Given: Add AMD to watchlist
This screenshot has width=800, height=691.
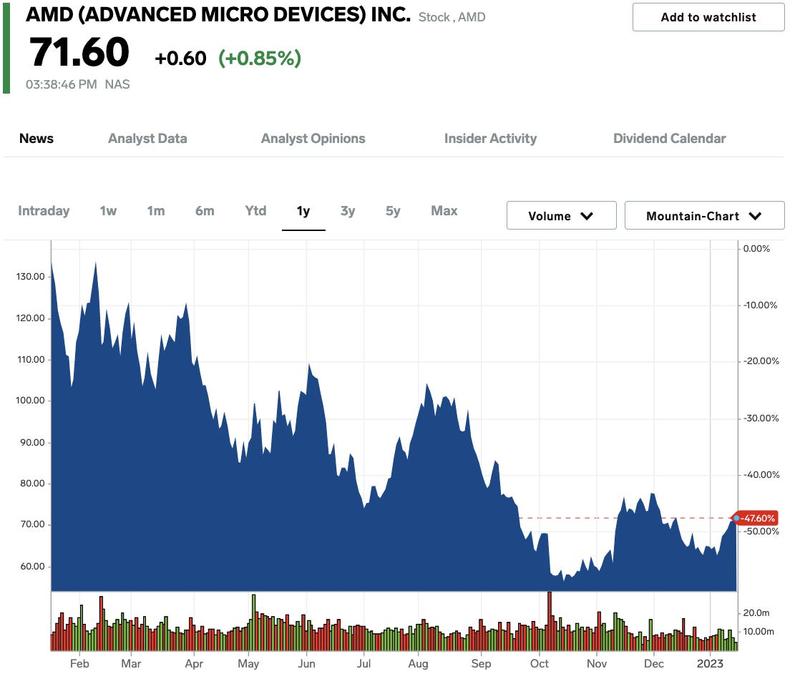Looking at the screenshot, I should (x=708, y=17).
